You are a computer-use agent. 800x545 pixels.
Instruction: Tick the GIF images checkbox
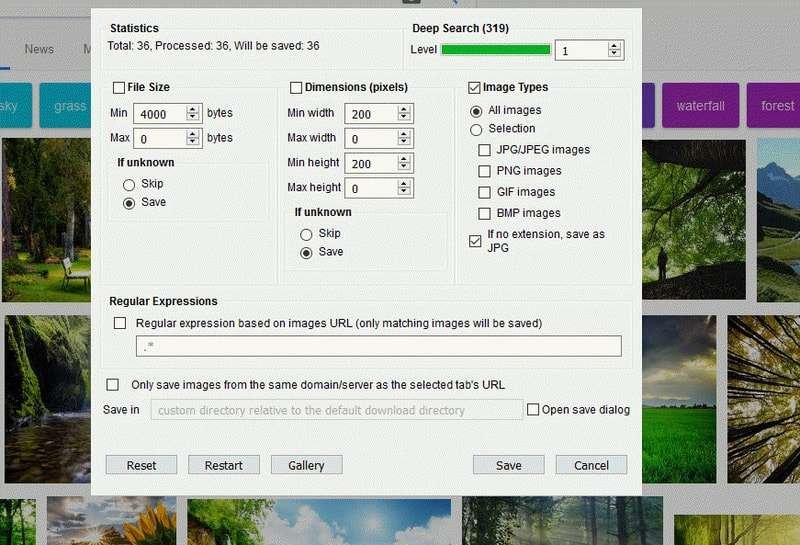[485, 192]
